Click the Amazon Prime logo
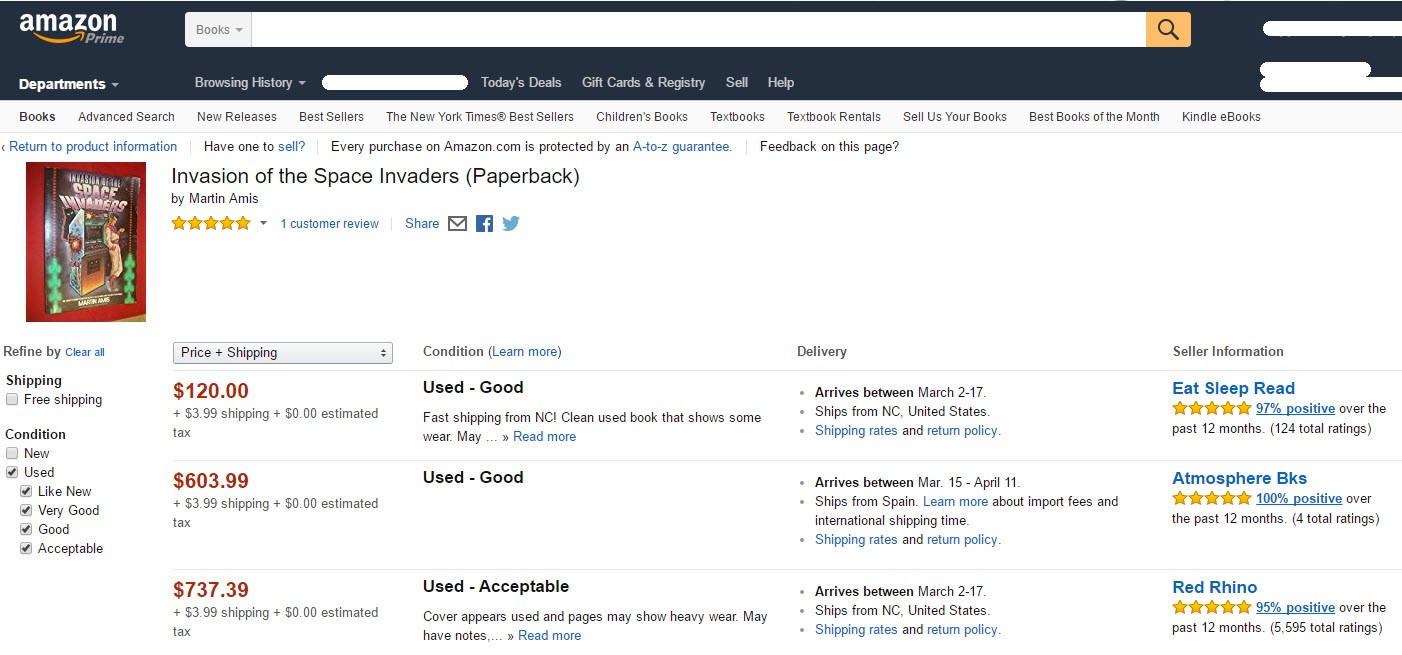Image resolution: width=1402 pixels, height=655 pixels. 70,25
